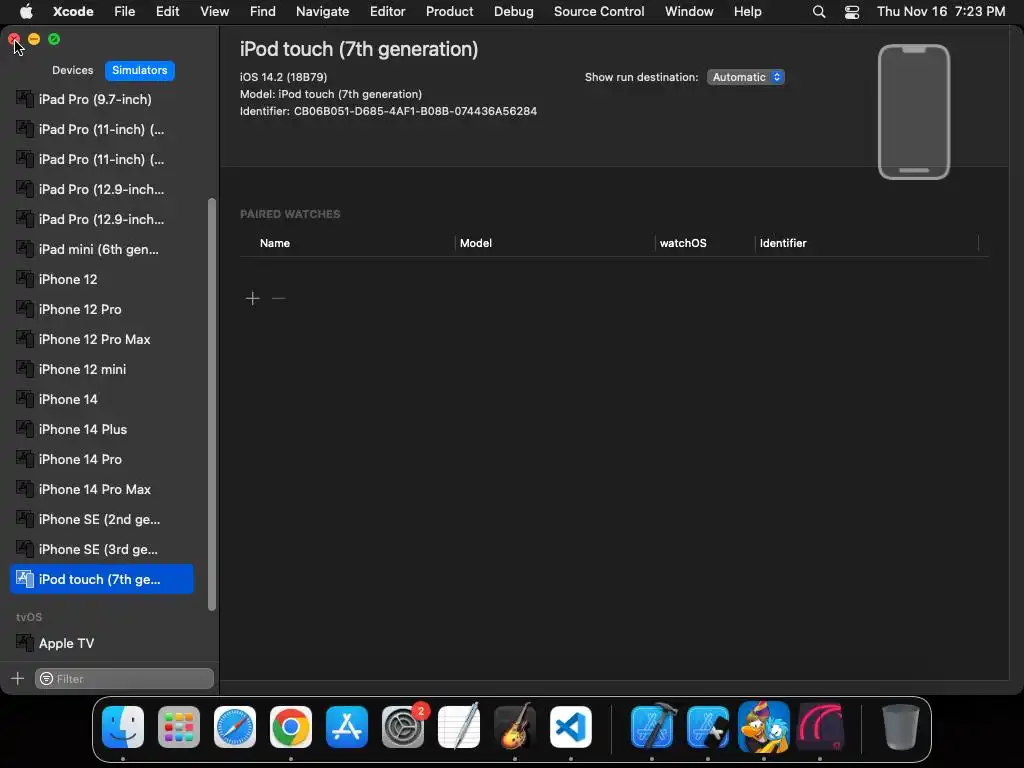Click the dark red arc app in dock
This screenshot has height=768, width=1024.
[x=820, y=727]
